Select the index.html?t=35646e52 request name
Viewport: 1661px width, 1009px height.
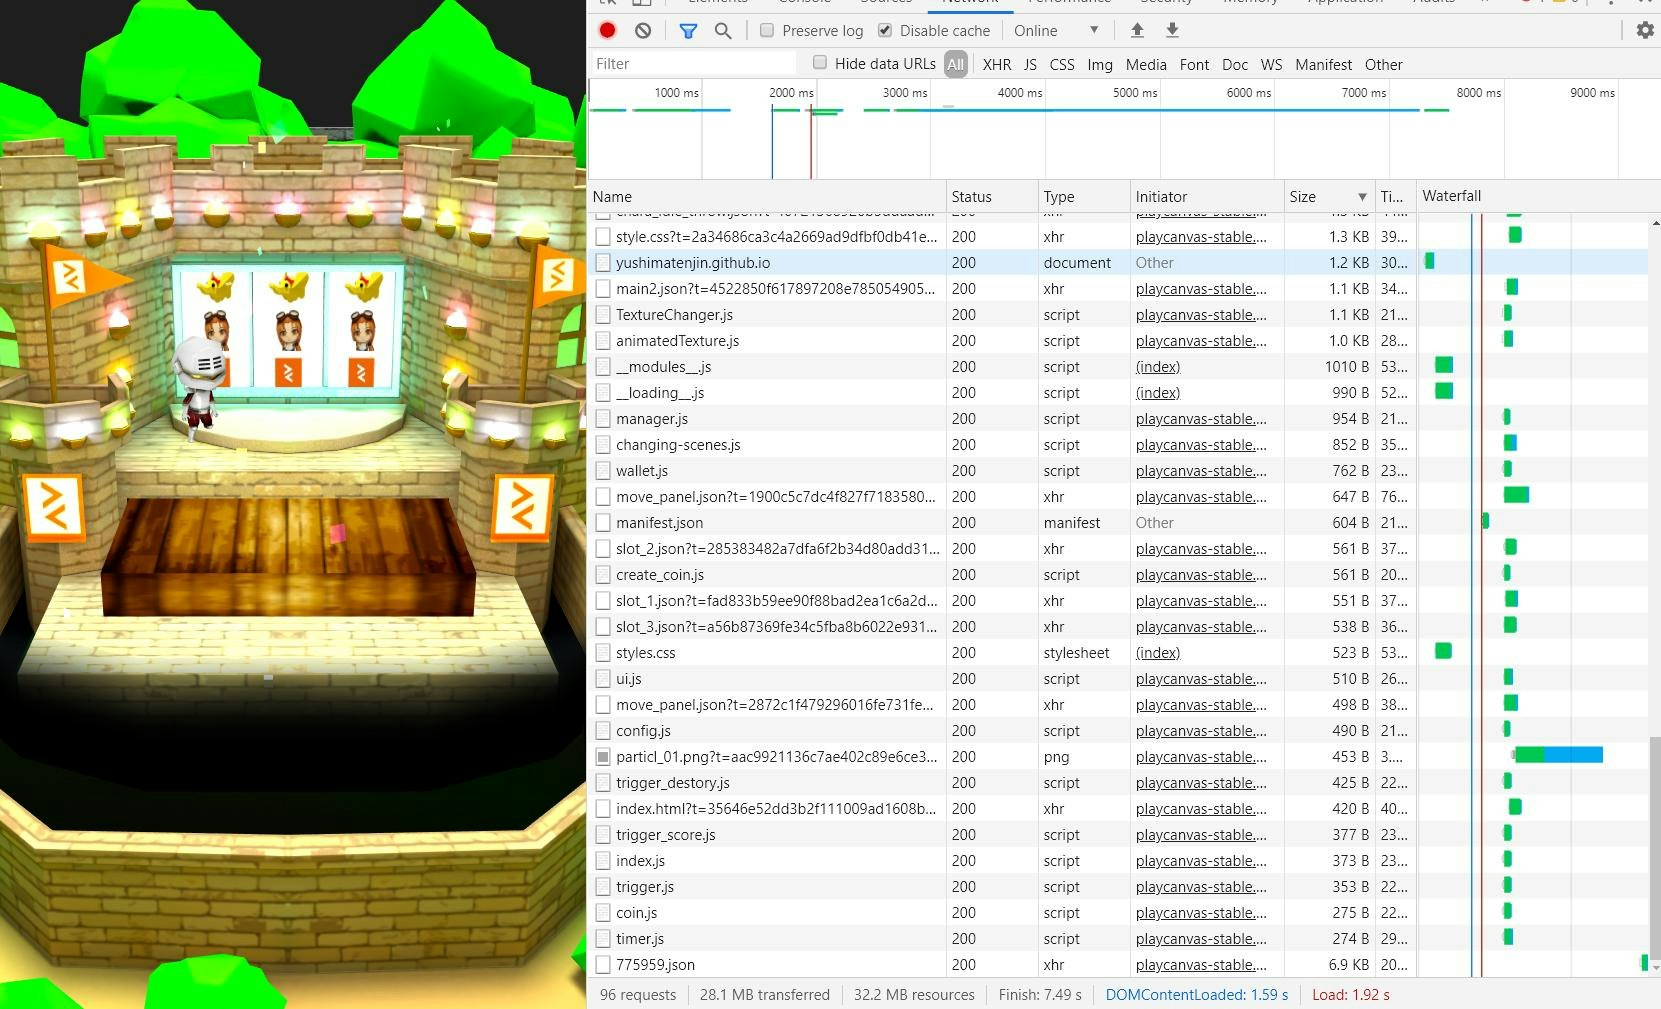point(776,809)
